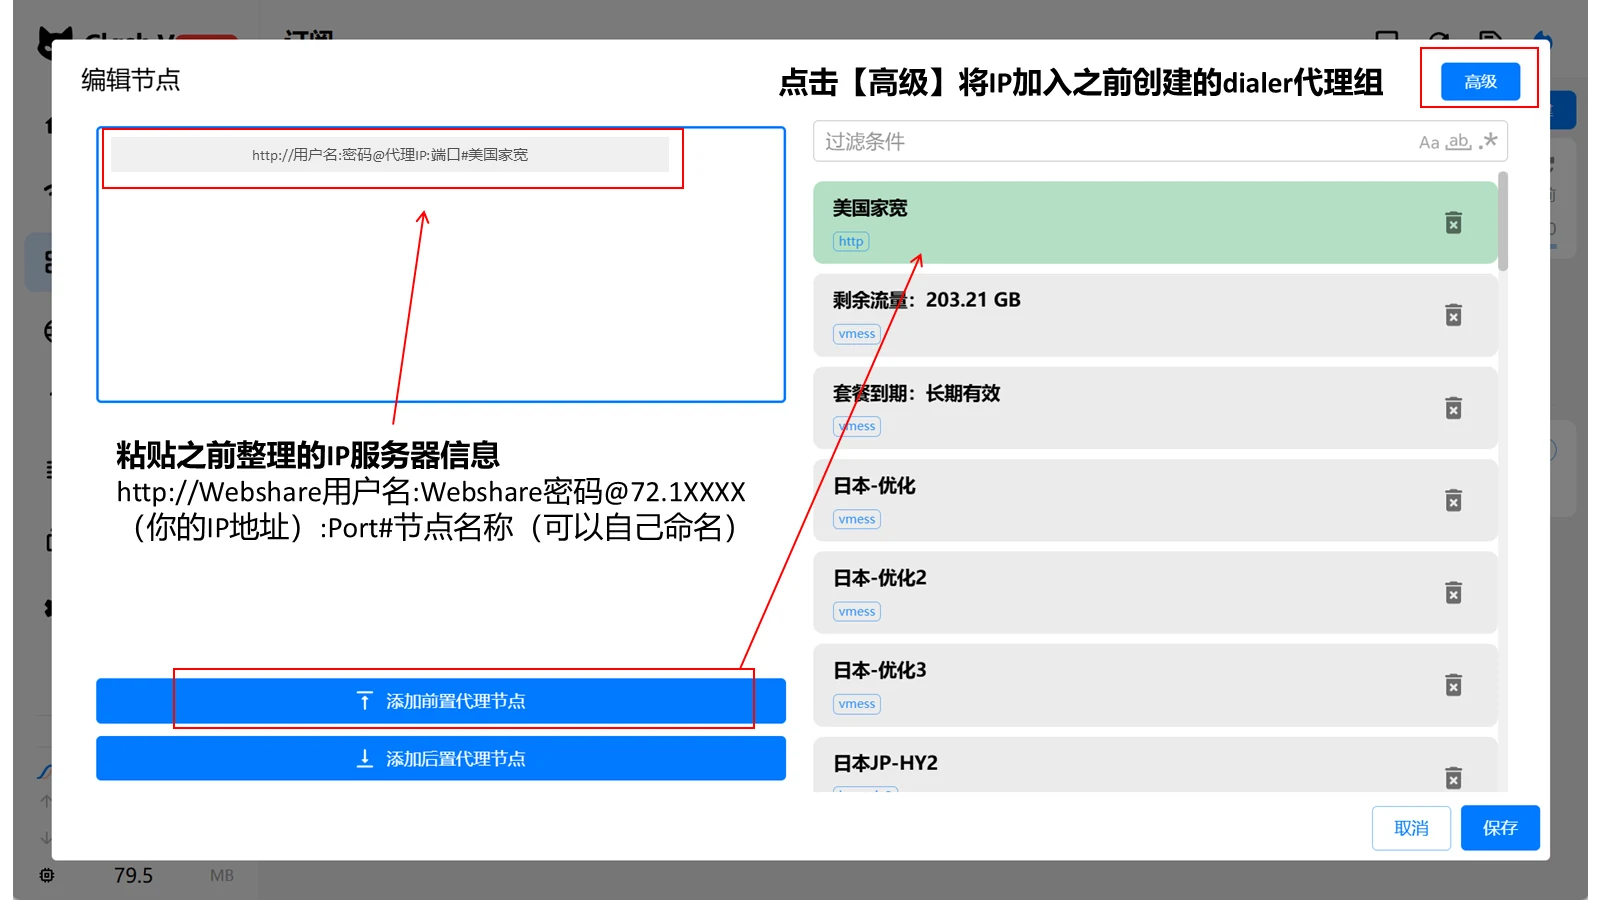Click the 编辑节点 dialog title
The image size is (1600, 900).
coord(131,80)
